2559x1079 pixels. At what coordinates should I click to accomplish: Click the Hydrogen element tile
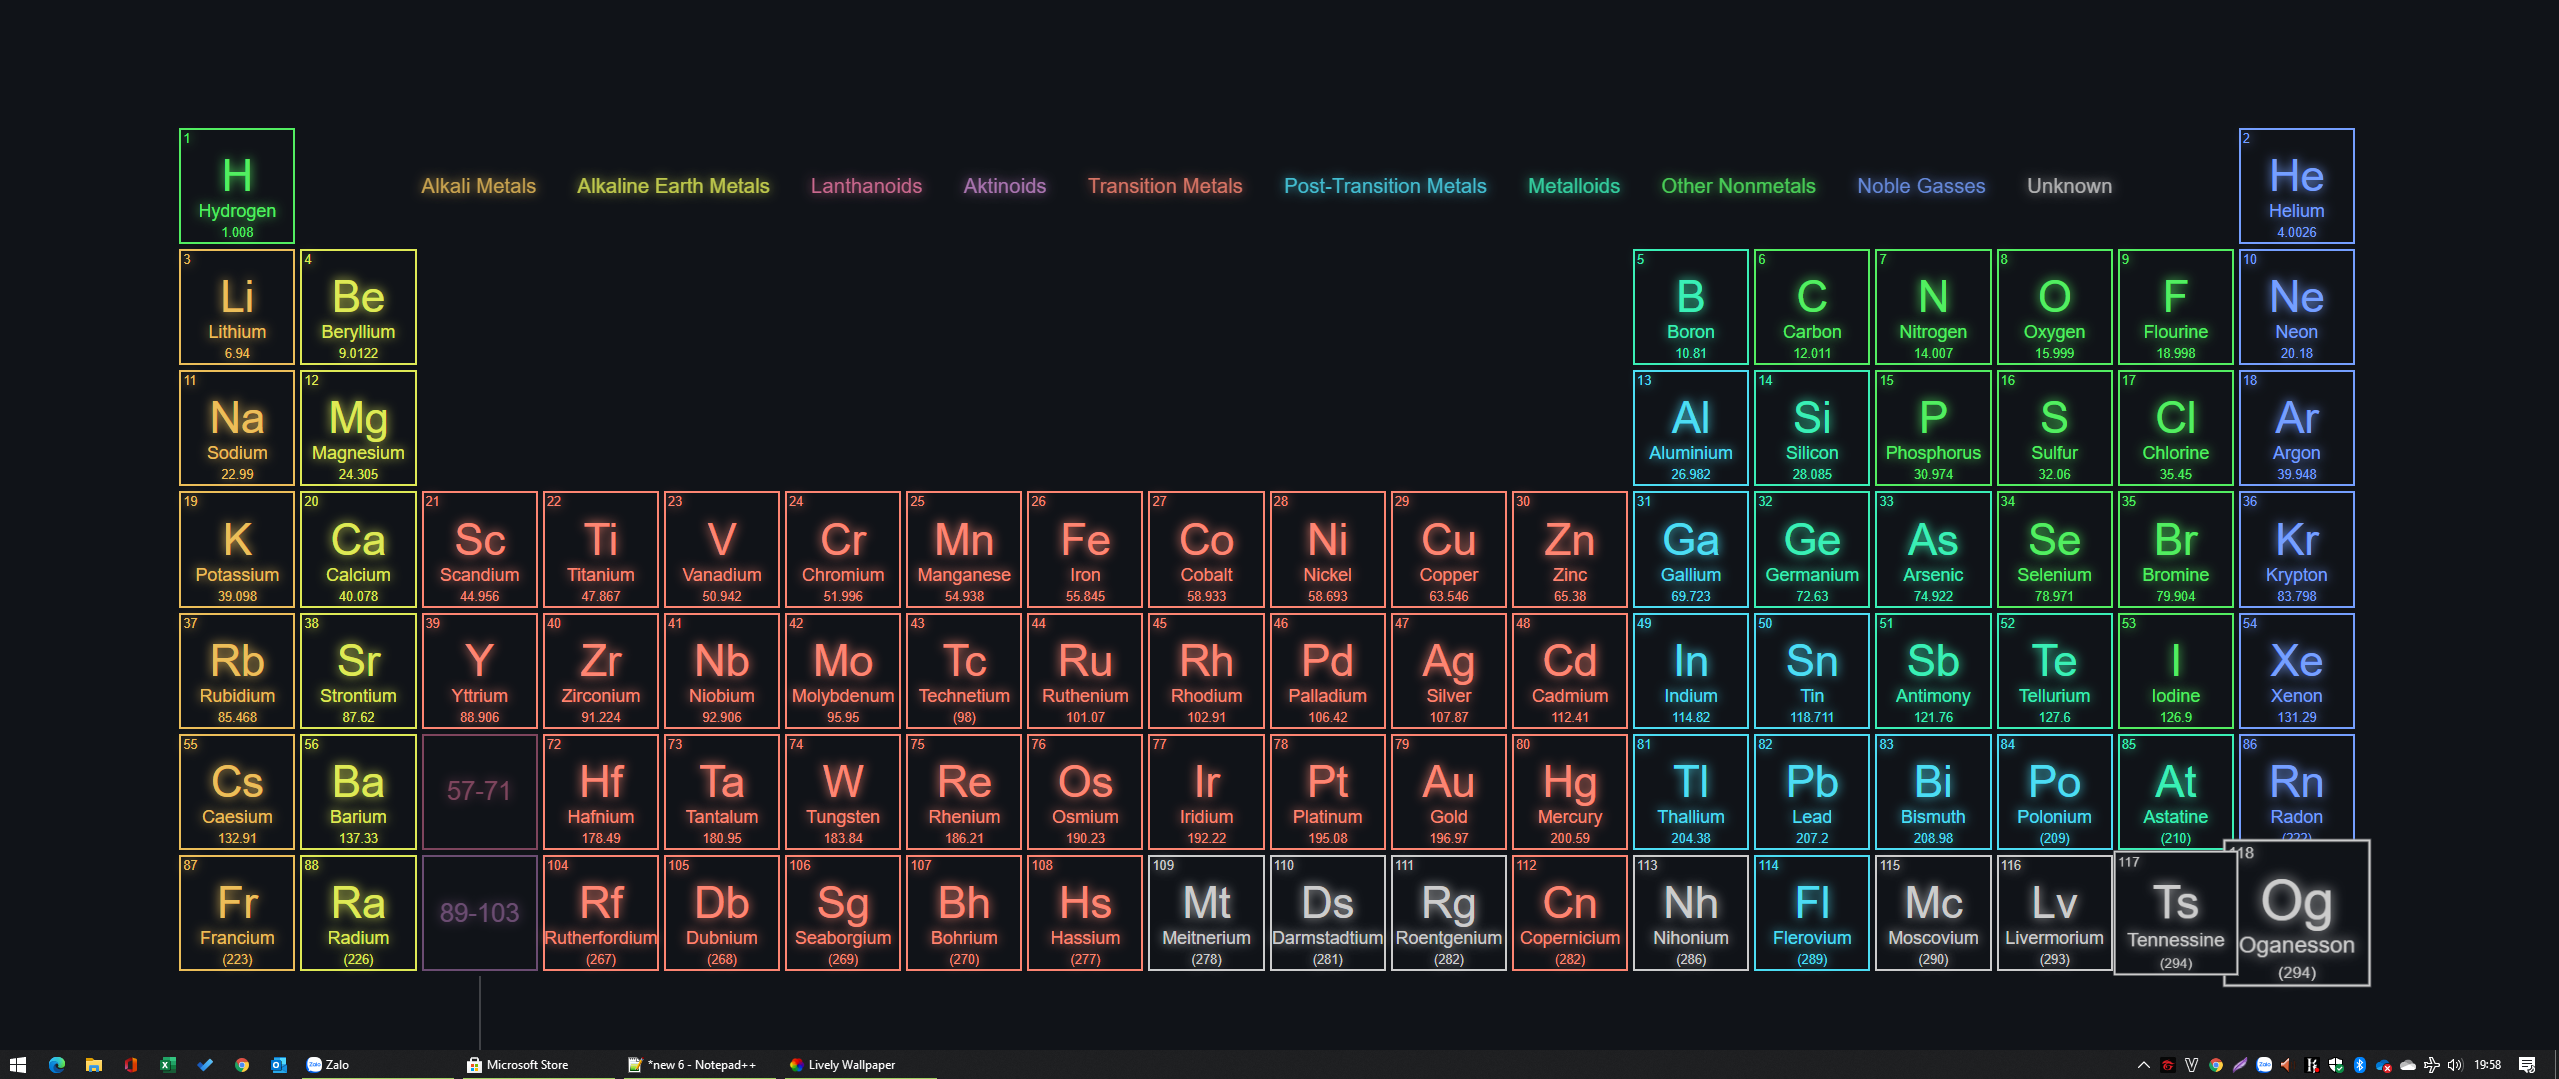click(237, 186)
